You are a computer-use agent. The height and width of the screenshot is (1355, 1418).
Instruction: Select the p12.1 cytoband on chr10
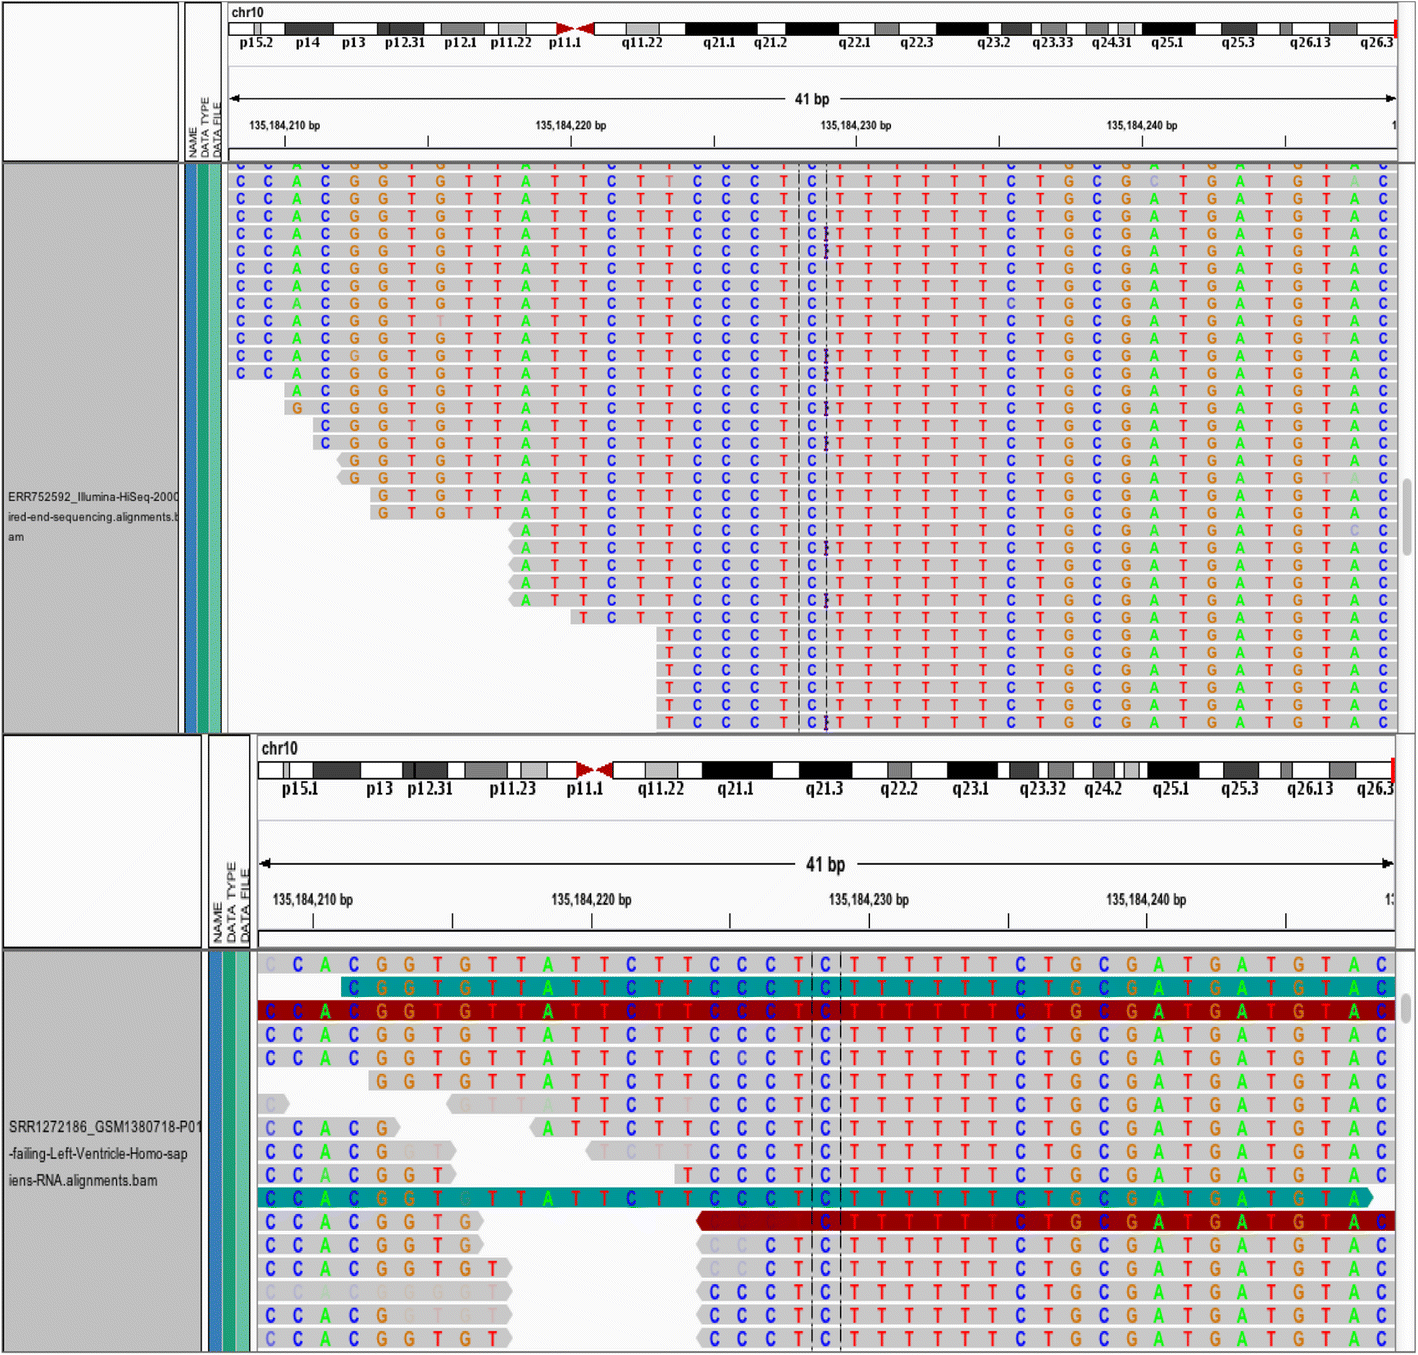[x=461, y=42]
